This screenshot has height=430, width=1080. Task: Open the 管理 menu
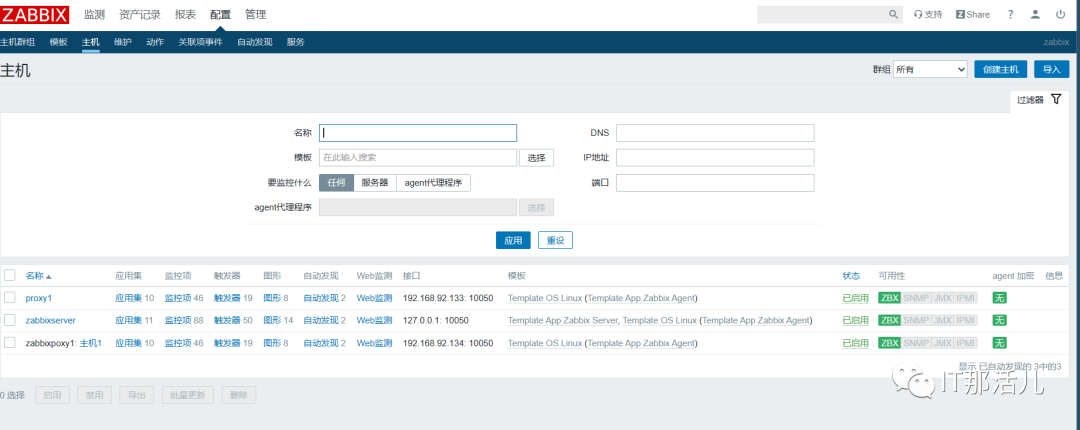pyautogui.click(x=256, y=14)
